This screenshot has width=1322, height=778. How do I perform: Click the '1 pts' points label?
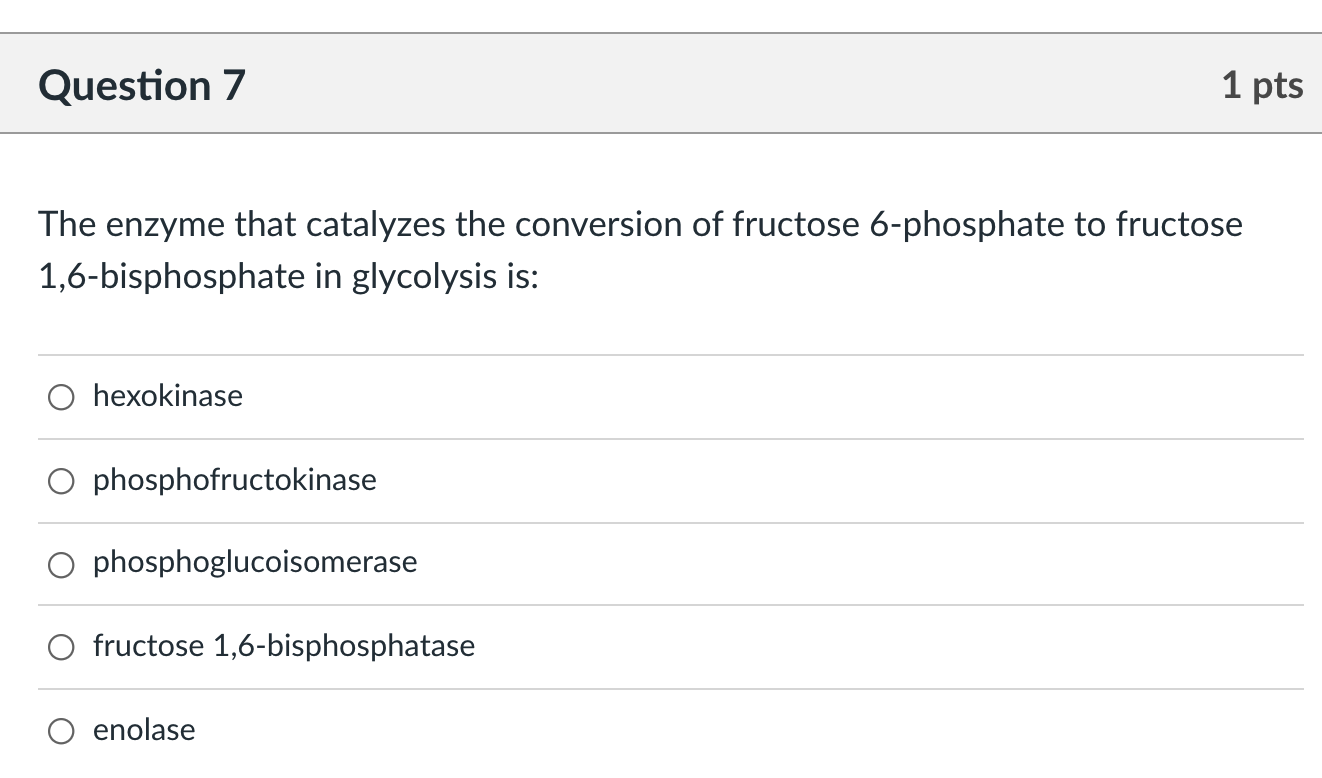click(1262, 86)
